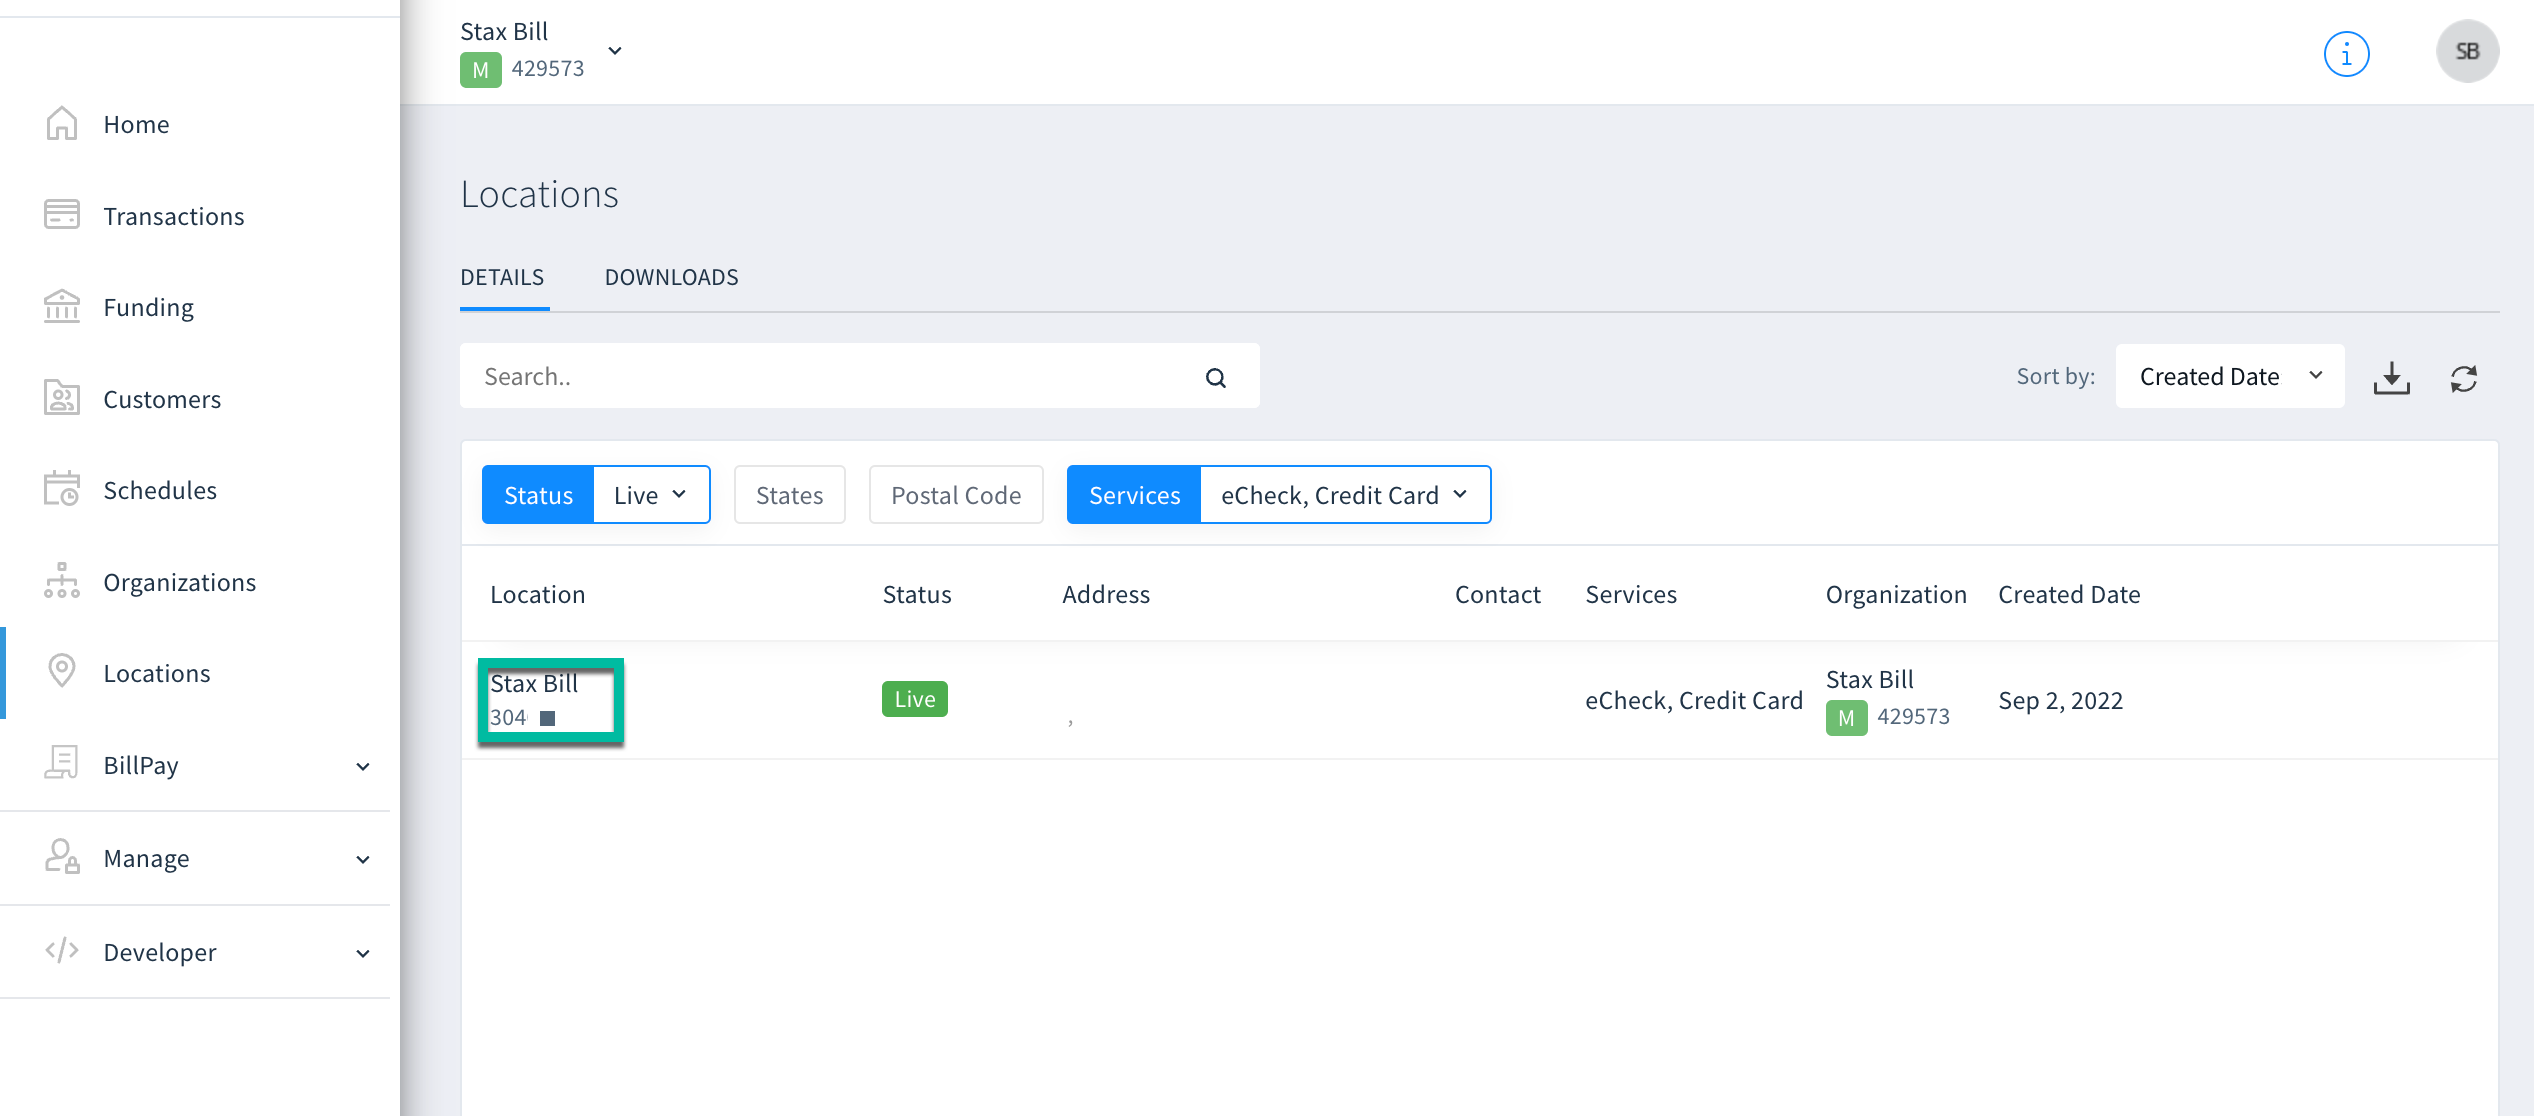The width and height of the screenshot is (2534, 1116).
Task: Click the Stax Bill organization link
Action: click(1869, 679)
